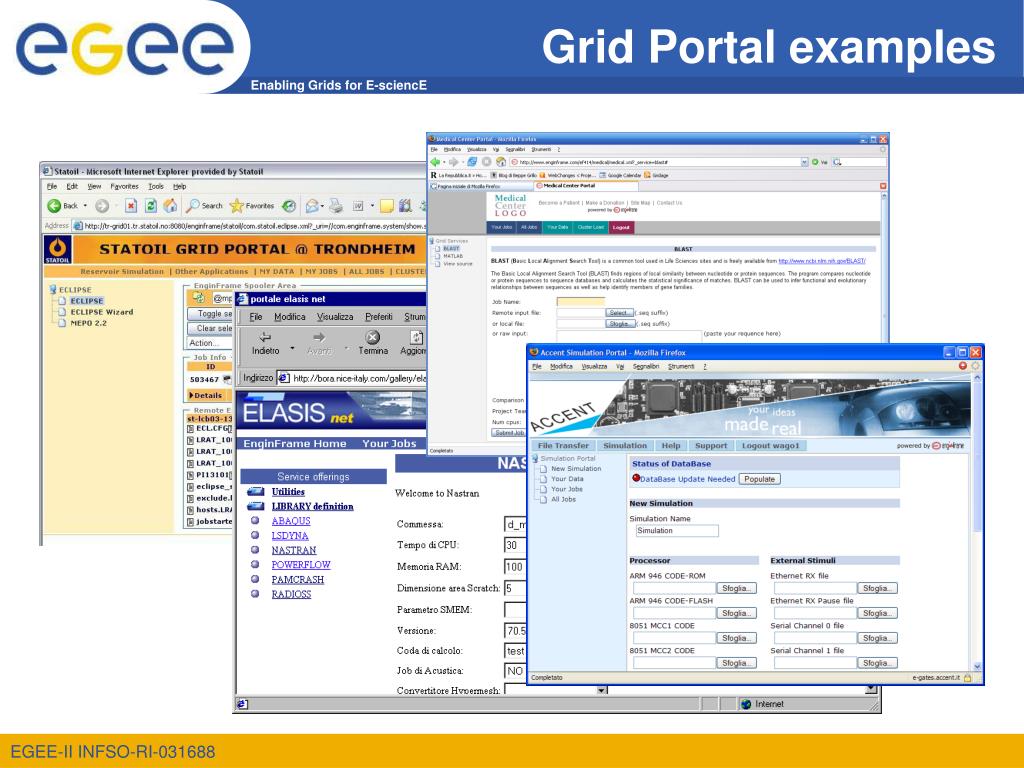Click the home icon in Medical Center Firefox toolbar
The width and height of the screenshot is (1024, 768).
(501, 161)
